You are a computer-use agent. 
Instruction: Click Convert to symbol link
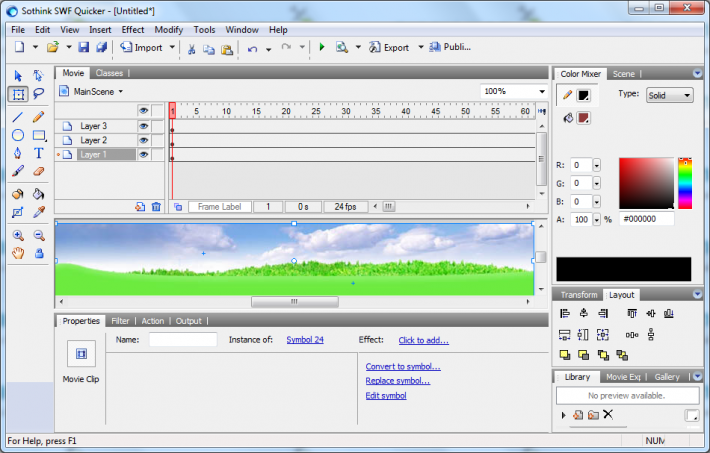coord(403,366)
